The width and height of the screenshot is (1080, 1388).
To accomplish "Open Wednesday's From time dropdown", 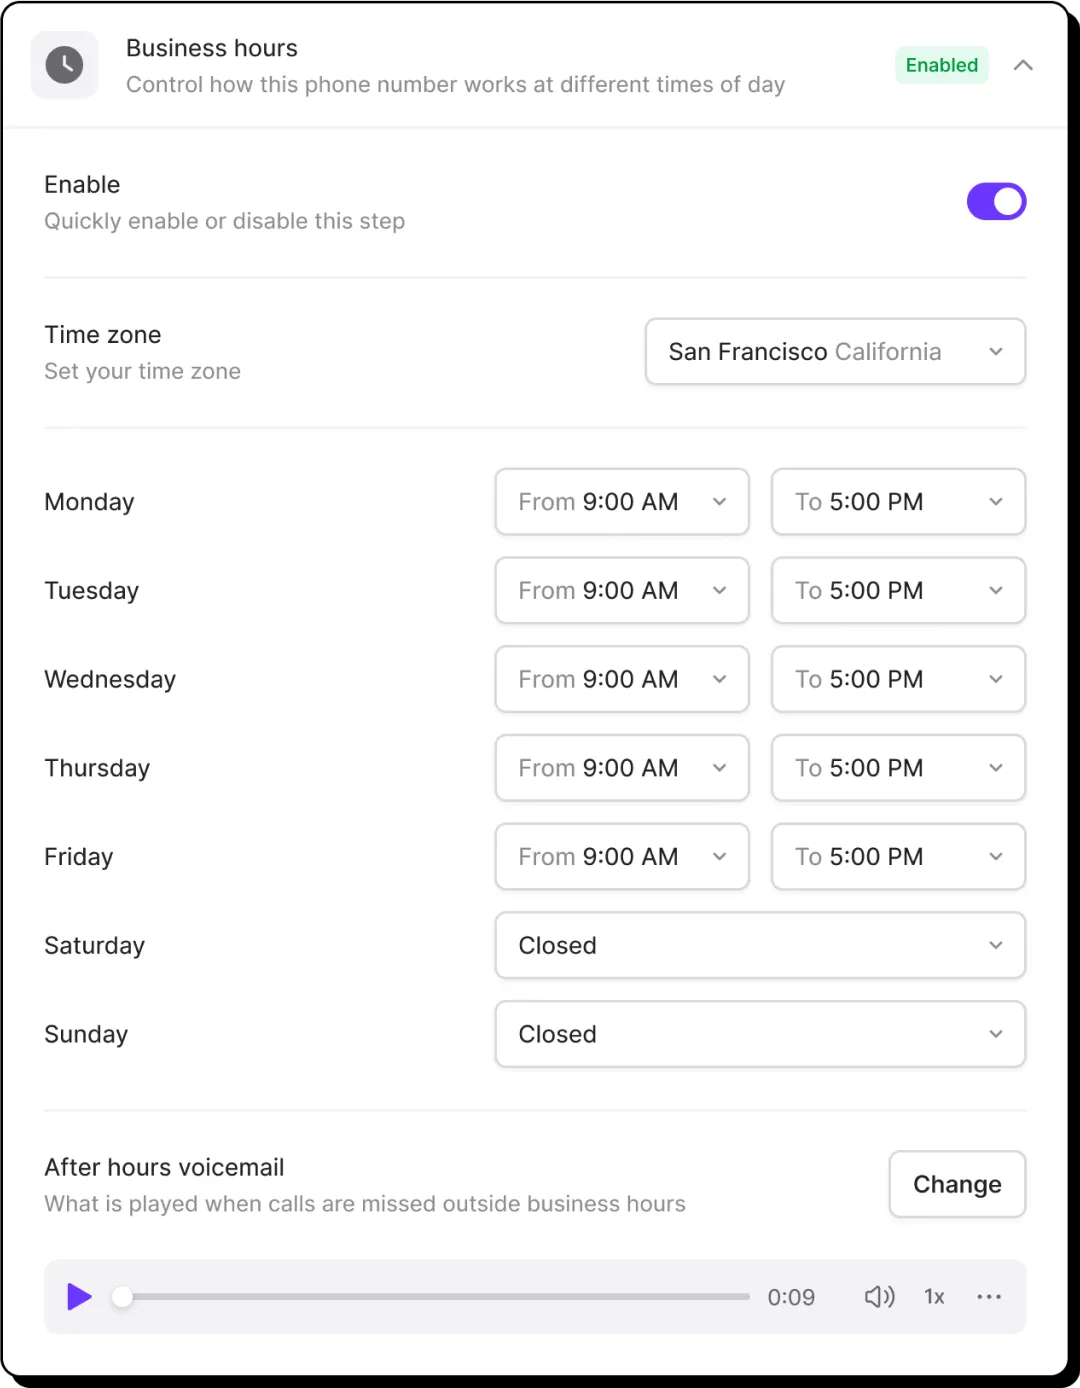I will click(621, 679).
